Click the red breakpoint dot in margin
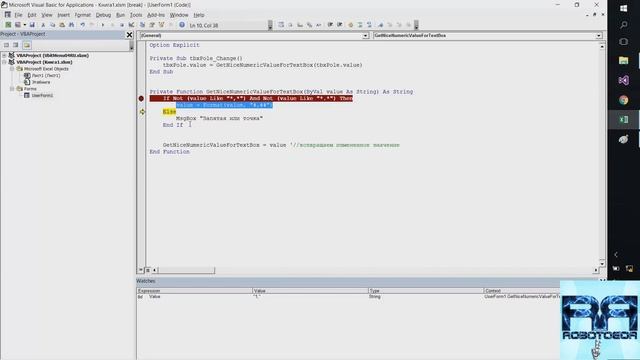The height and width of the screenshot is (360, 640). click(x=141, y=98)
